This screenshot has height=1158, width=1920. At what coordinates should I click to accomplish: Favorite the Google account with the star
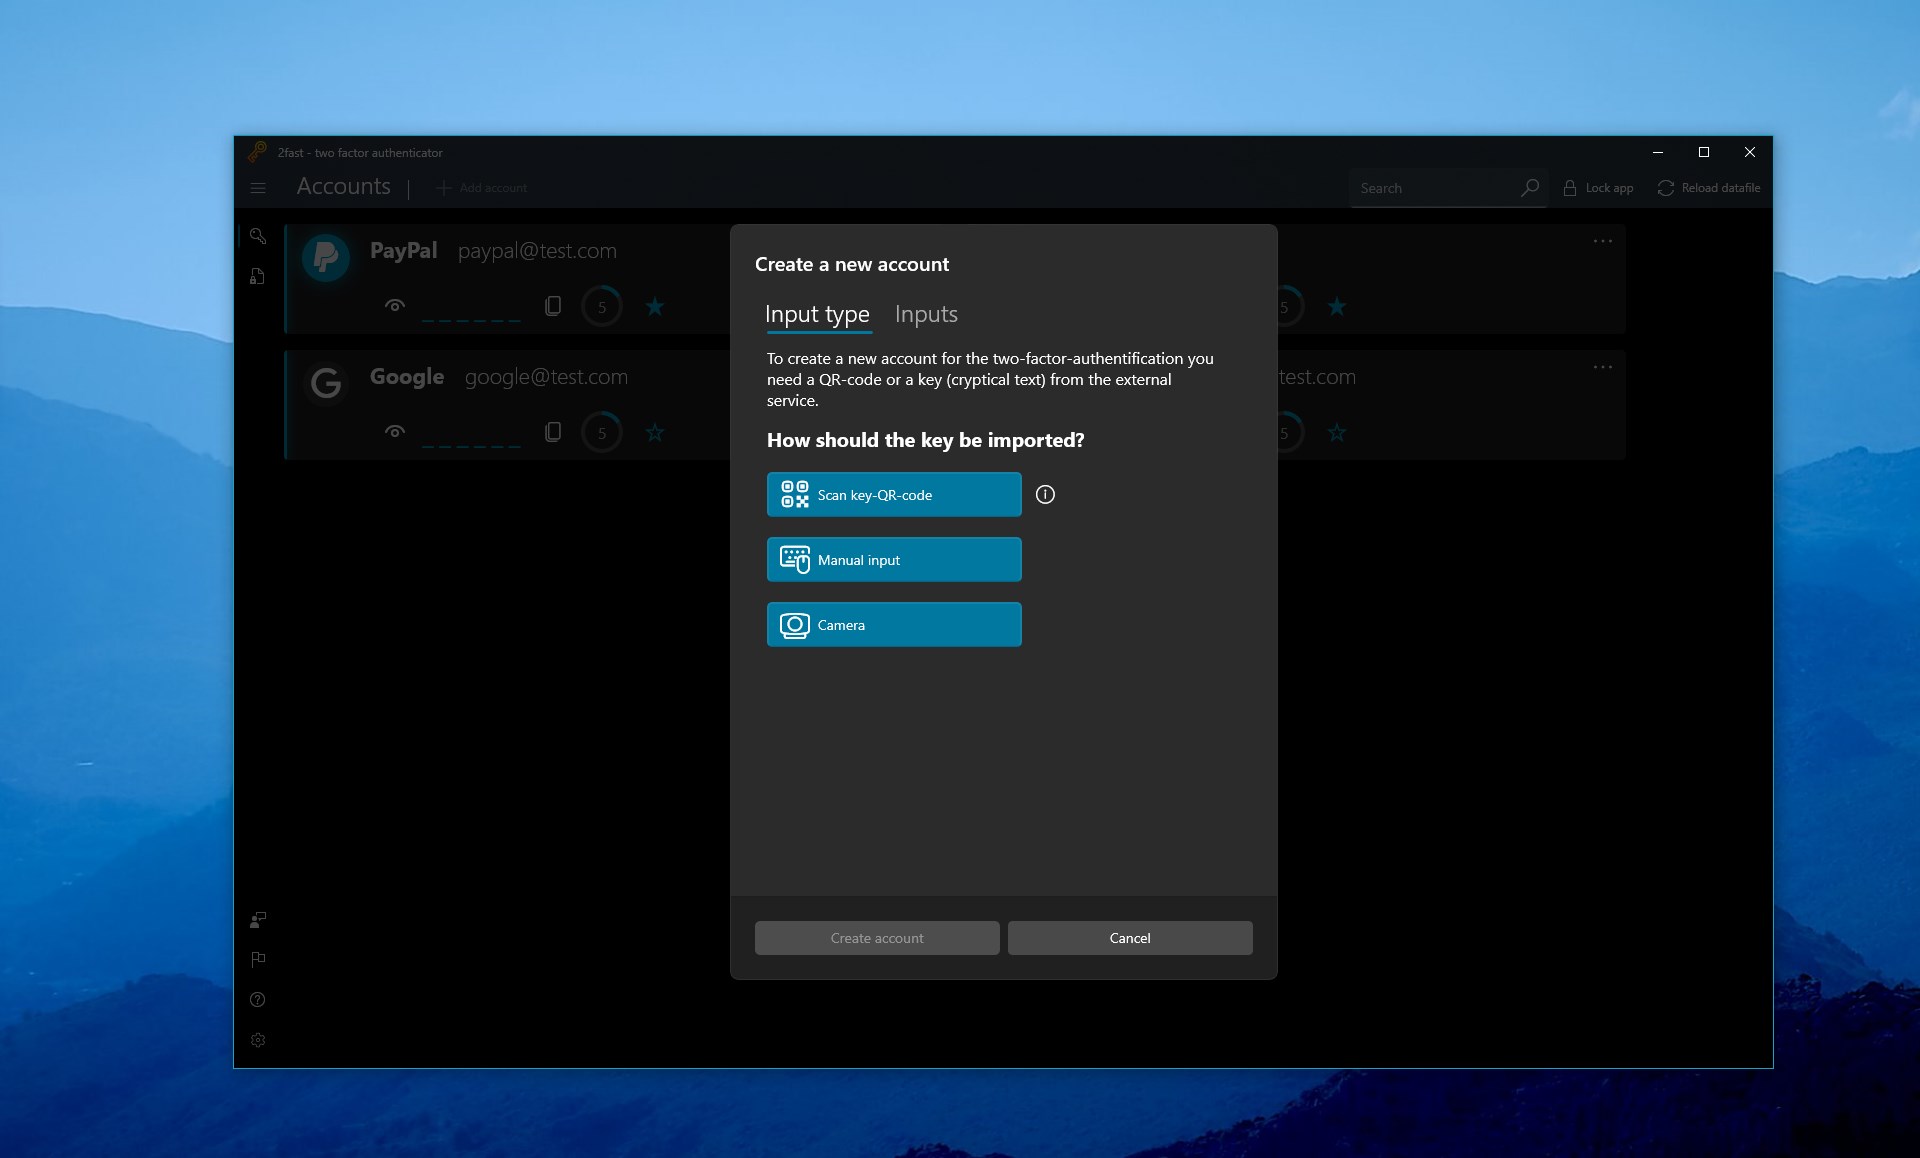654,432
